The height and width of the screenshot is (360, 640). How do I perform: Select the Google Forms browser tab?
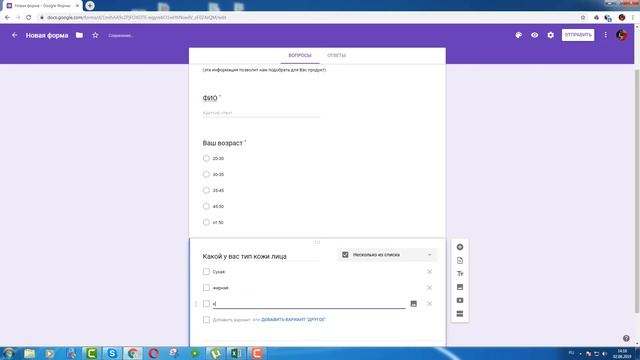point(42,6)
